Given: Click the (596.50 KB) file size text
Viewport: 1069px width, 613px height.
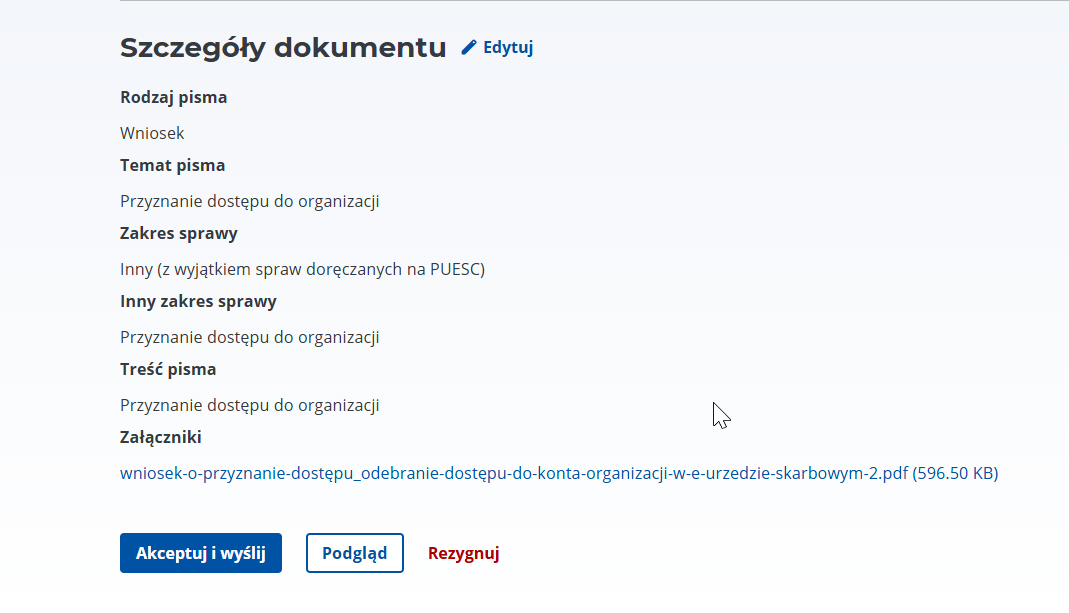Looking at the screenshot, I should pos(955,473).
